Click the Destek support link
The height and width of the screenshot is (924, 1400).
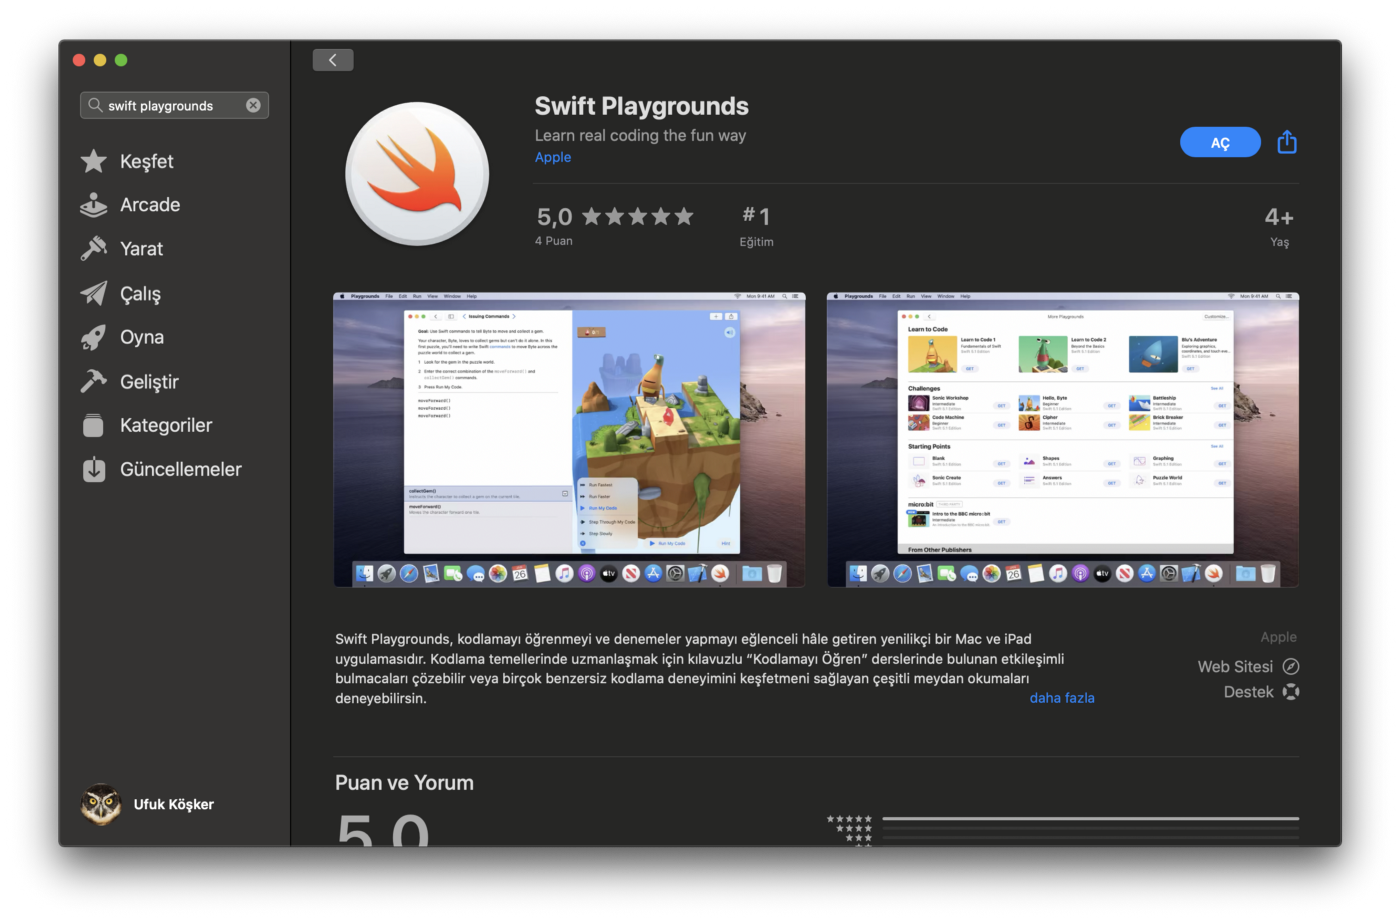click(x=1260, y=692)
